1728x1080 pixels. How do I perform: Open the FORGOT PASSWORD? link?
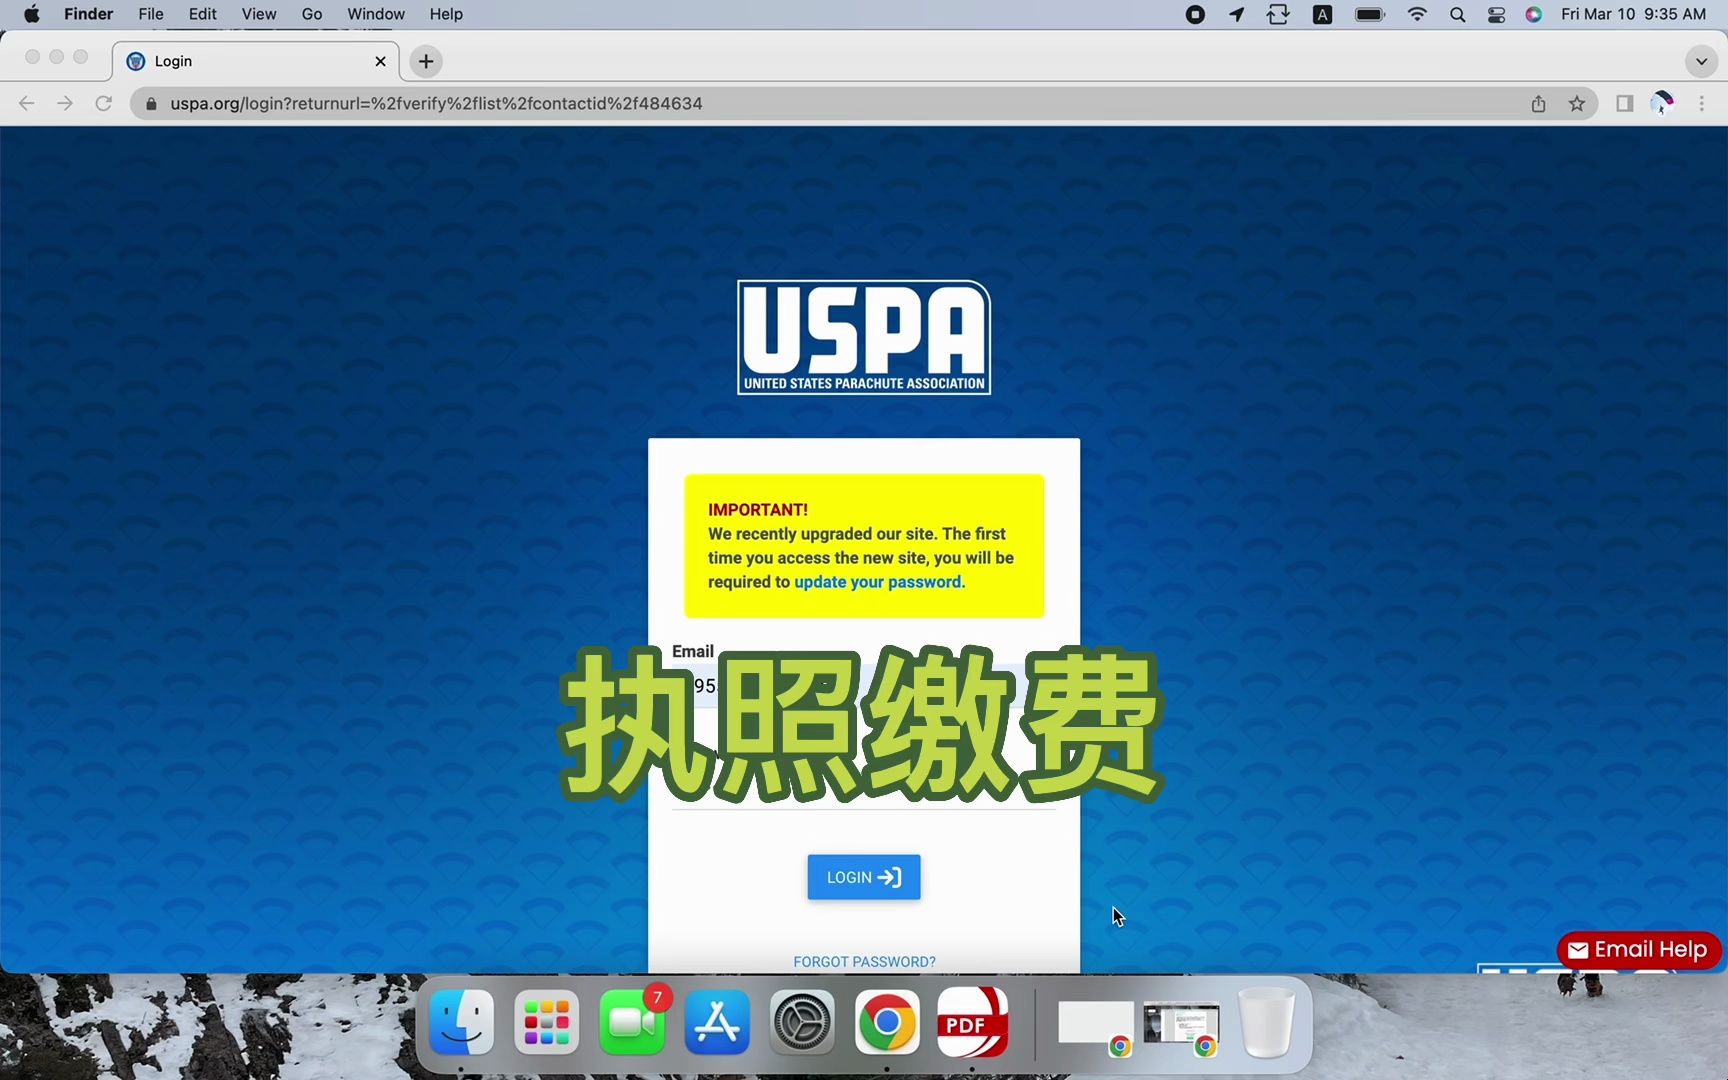tap(864, 962)
